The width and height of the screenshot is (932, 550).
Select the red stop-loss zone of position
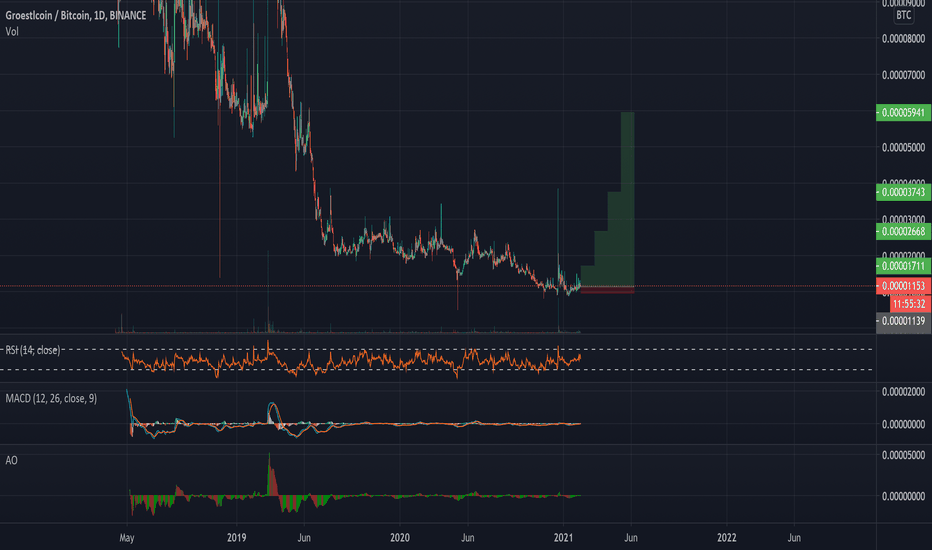[x=607, y=290]
